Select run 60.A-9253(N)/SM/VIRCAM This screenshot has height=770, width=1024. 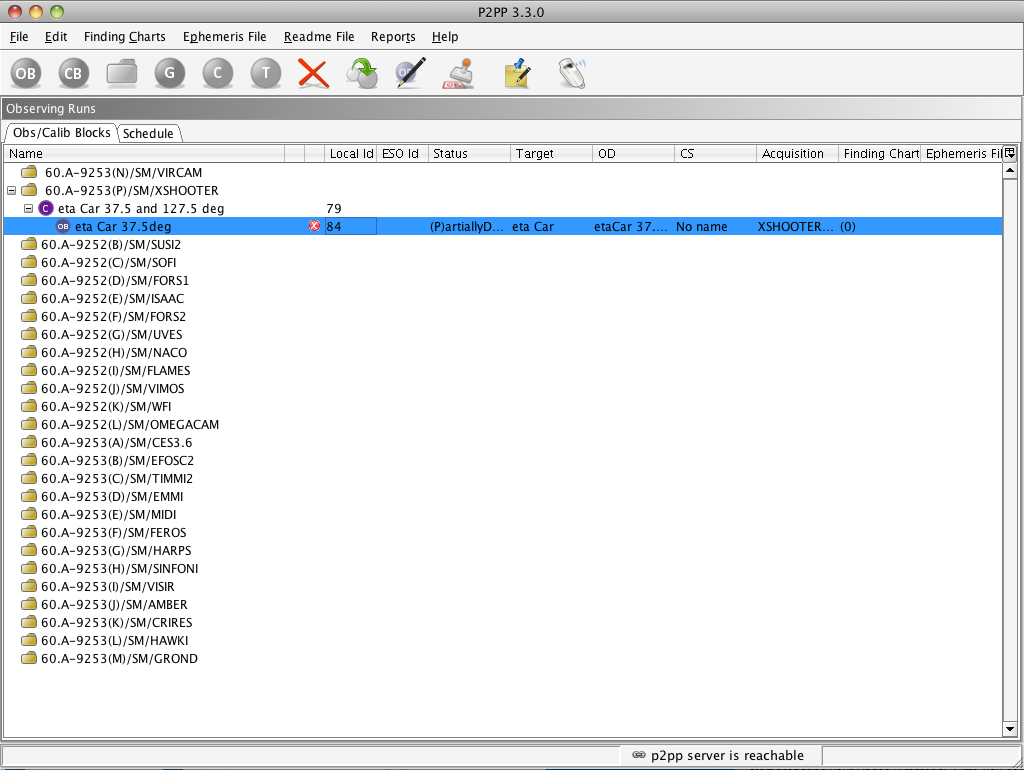123,172
